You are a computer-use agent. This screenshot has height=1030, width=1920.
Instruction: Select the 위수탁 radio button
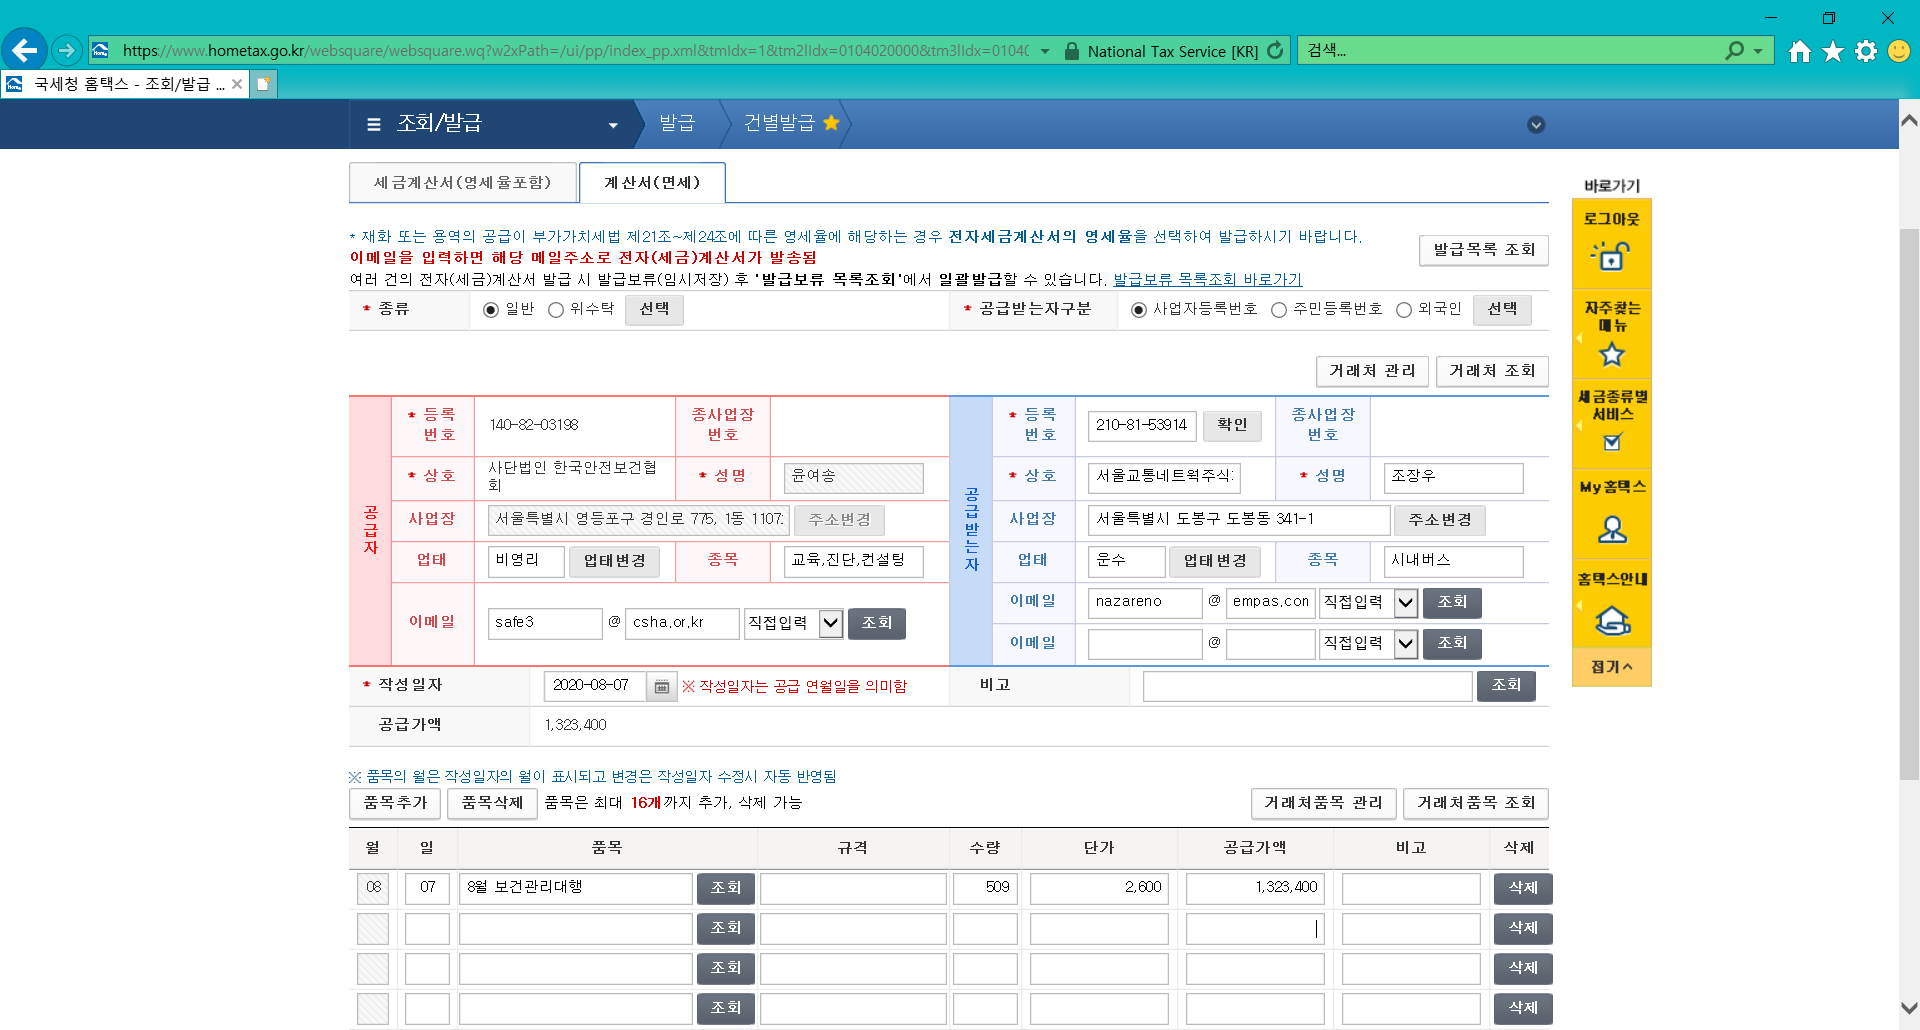[556, 310]
